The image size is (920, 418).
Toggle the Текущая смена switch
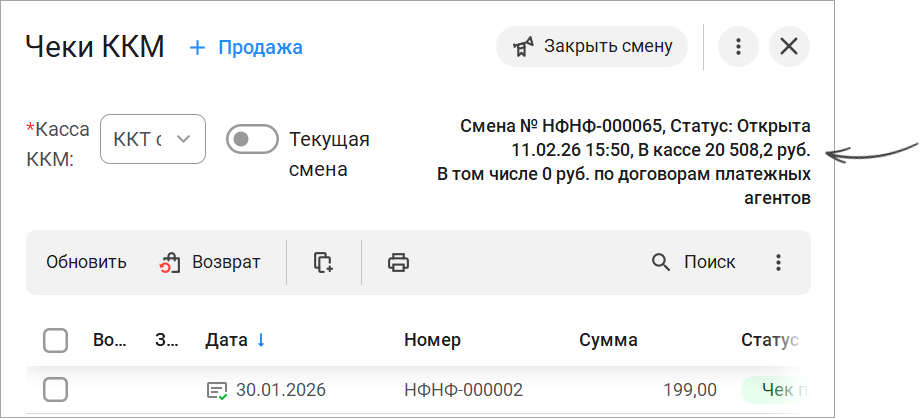tap(251, 139)
